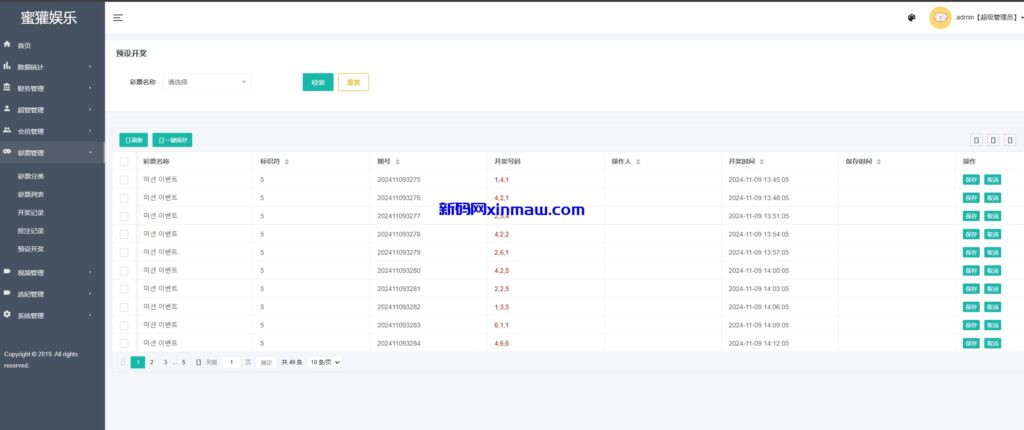Sort table by the 保存时间 column arrows

(878, 161)
